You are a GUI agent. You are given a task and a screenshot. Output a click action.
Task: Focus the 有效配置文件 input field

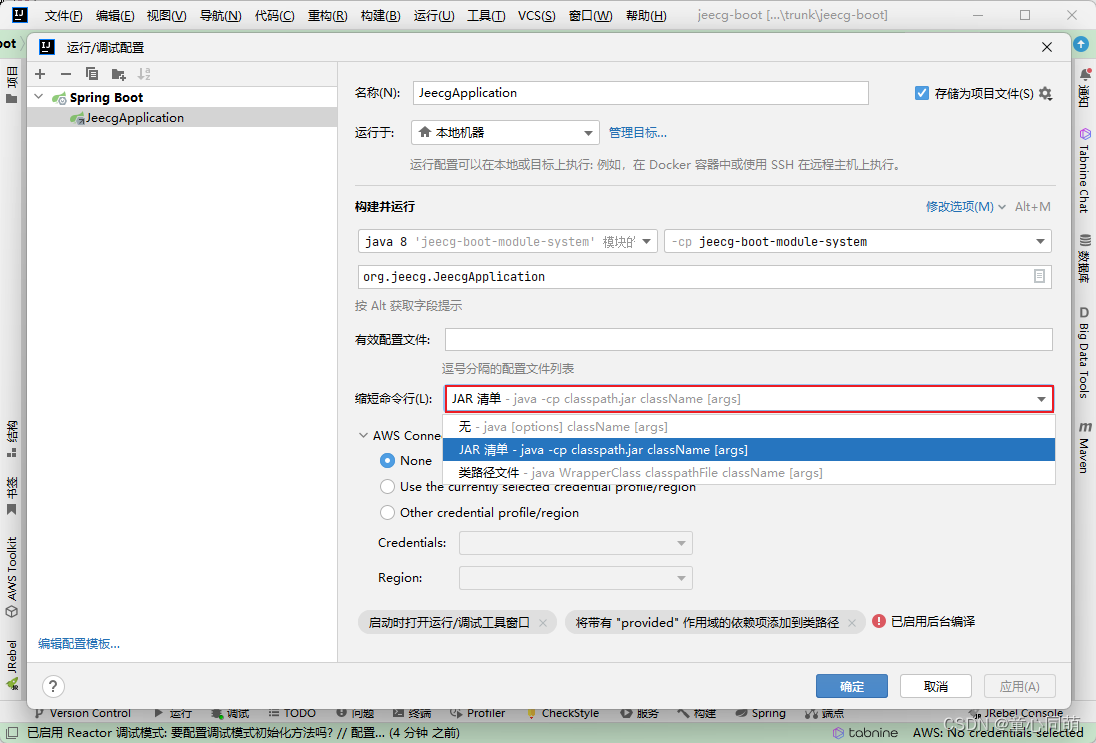(749, 340)
